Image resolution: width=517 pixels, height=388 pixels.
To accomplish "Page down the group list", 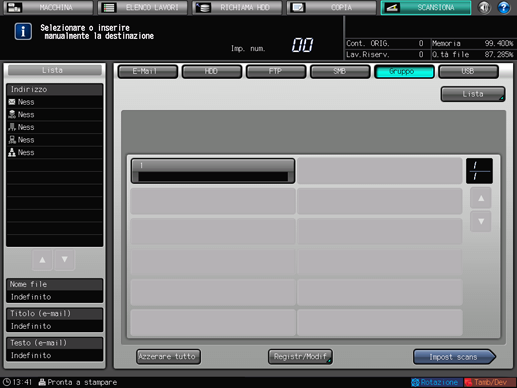I will (x=481, y=221).
